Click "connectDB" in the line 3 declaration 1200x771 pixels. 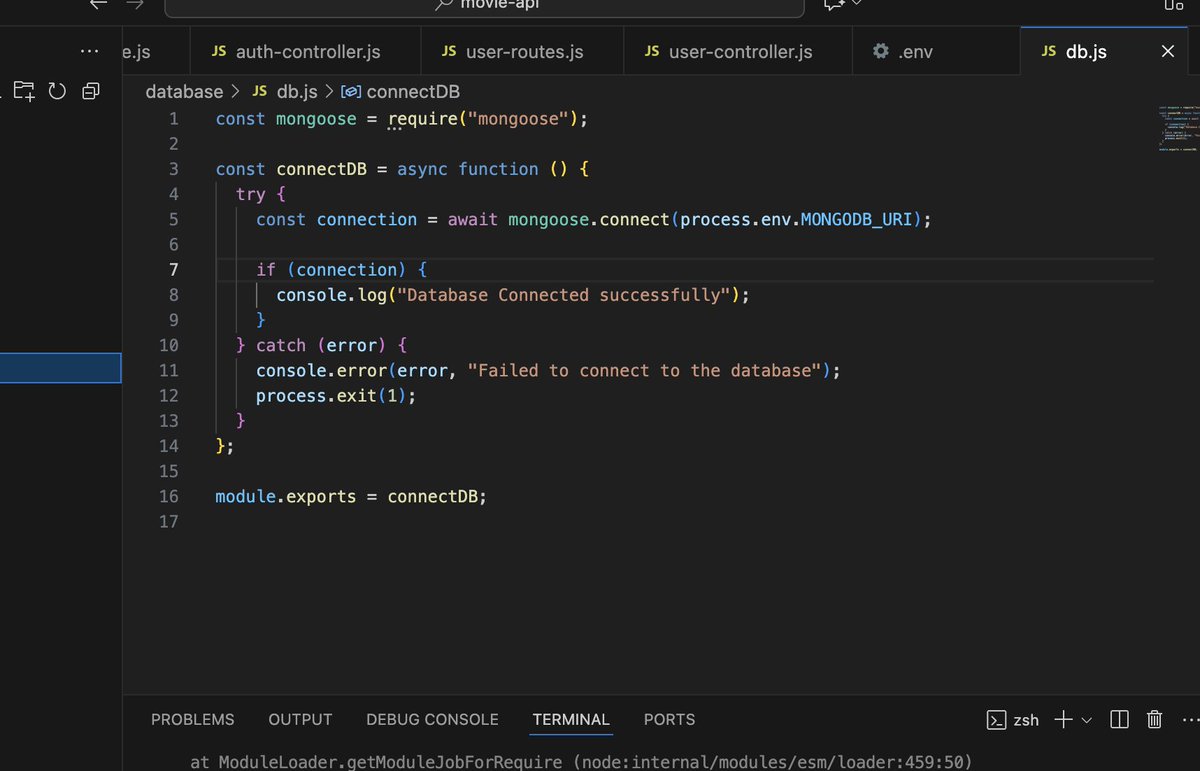(x=321, y=169)
